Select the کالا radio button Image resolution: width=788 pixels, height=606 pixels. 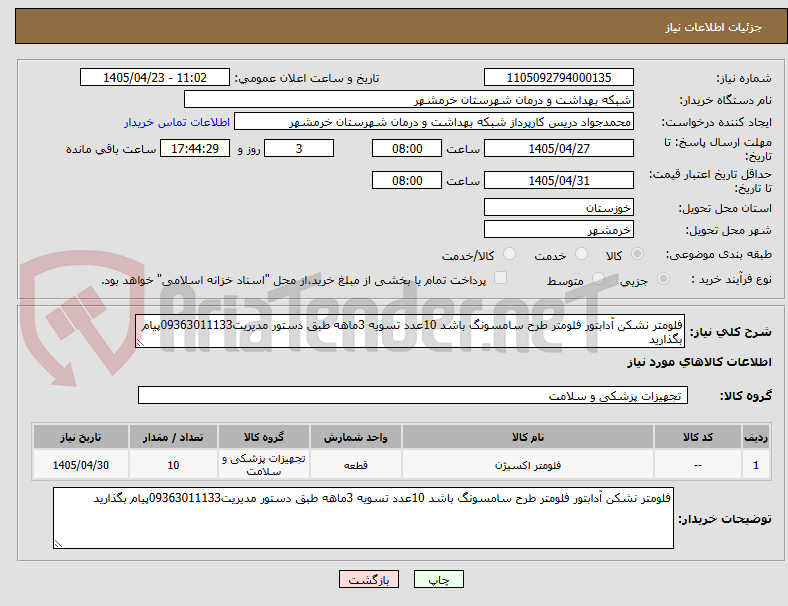(637, 254)
